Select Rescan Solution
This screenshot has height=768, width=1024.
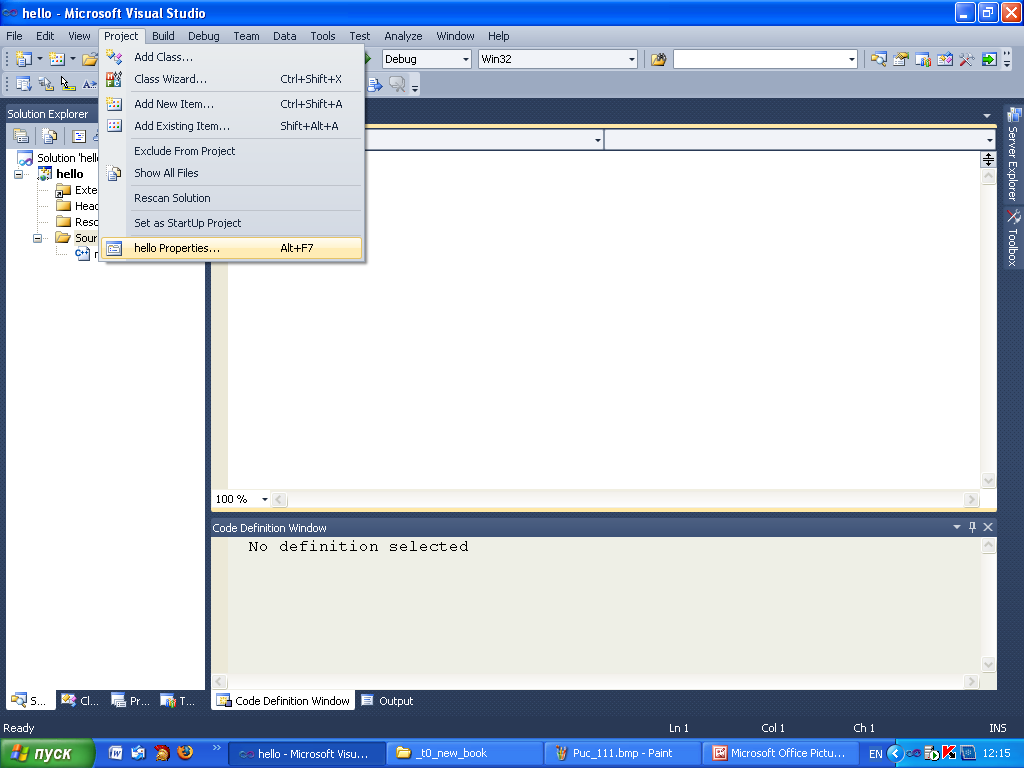232,198
